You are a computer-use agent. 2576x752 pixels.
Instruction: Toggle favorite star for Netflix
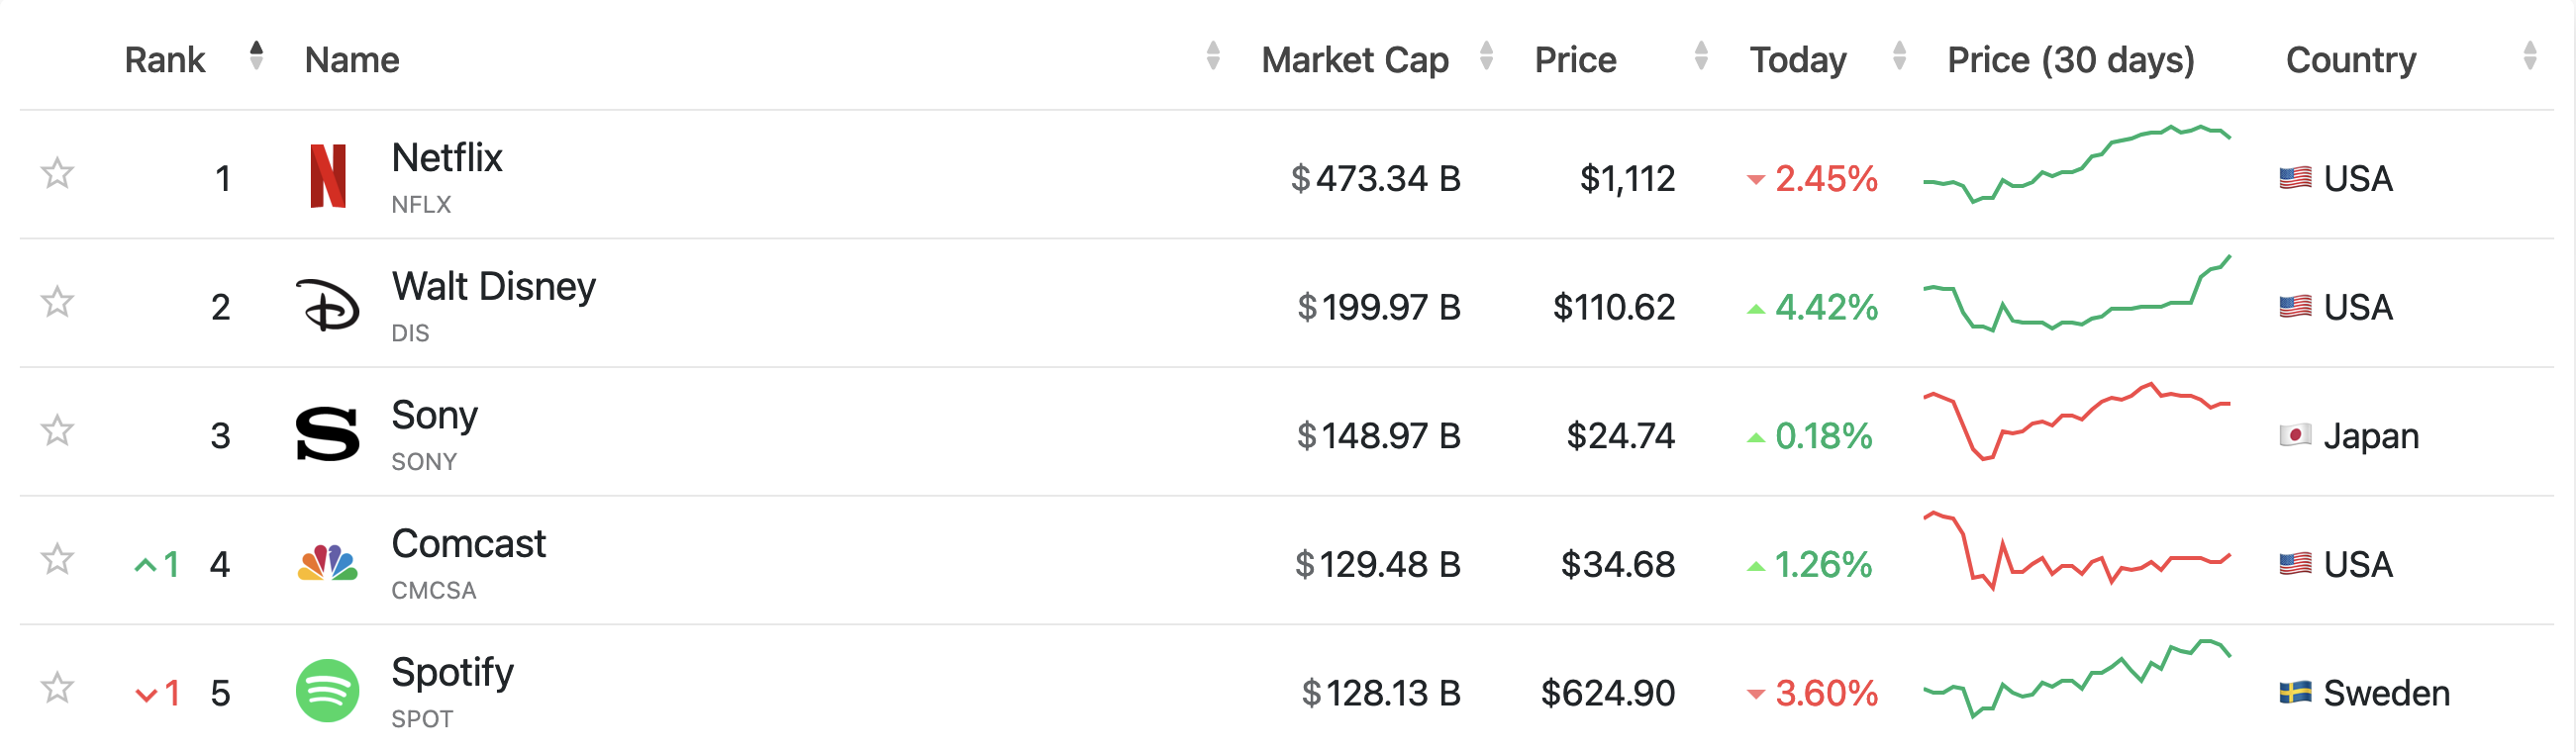57,174
